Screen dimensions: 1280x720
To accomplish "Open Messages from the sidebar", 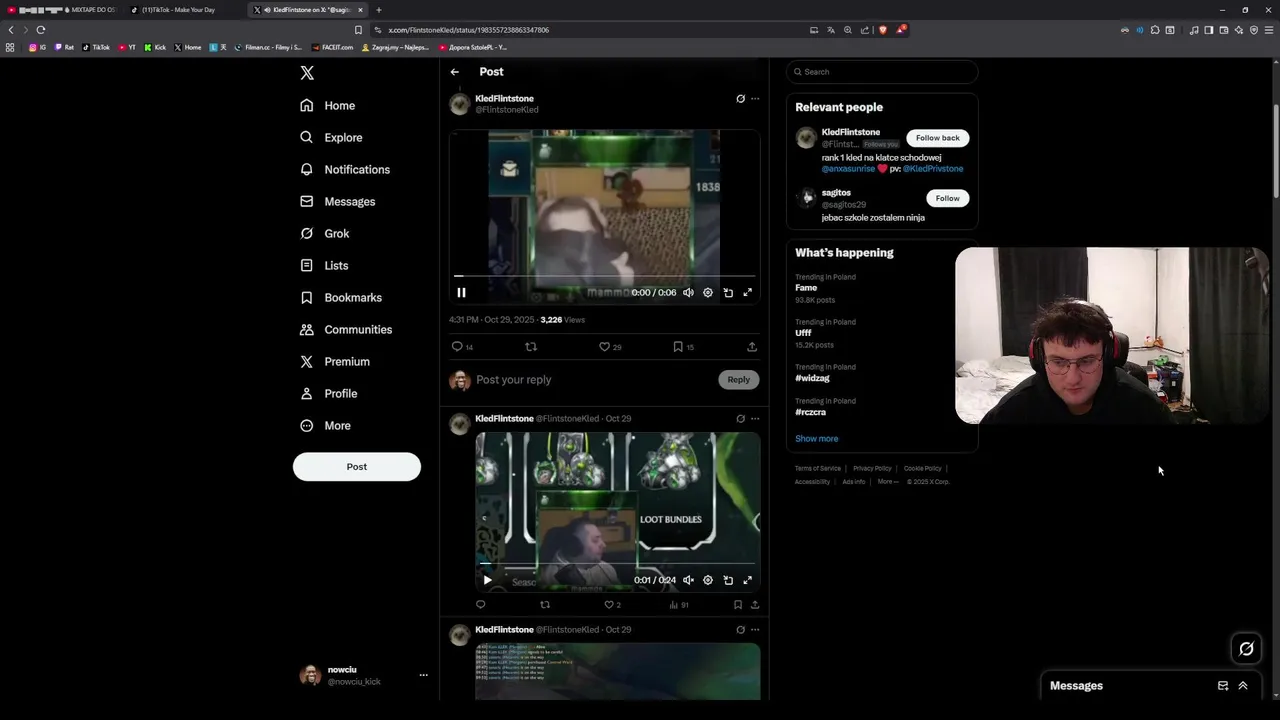I will coord(338,201).
